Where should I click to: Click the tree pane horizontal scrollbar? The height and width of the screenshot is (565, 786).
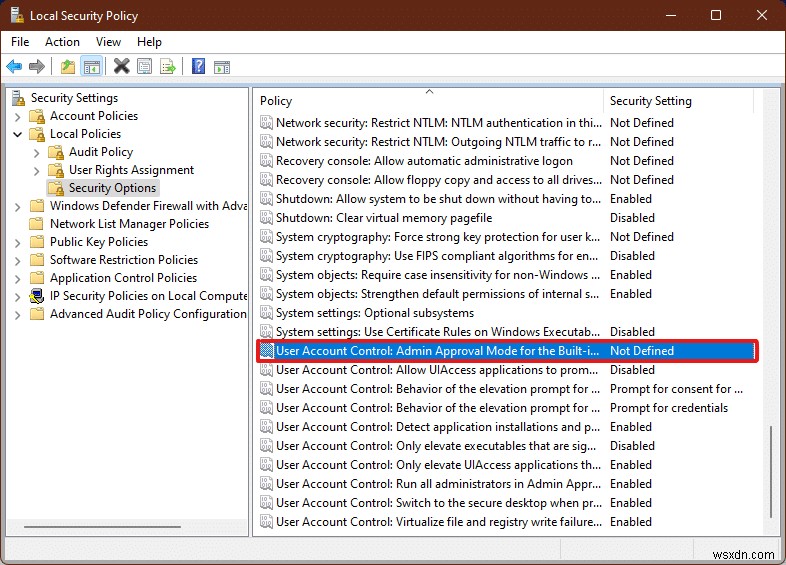tap(102, 527)
